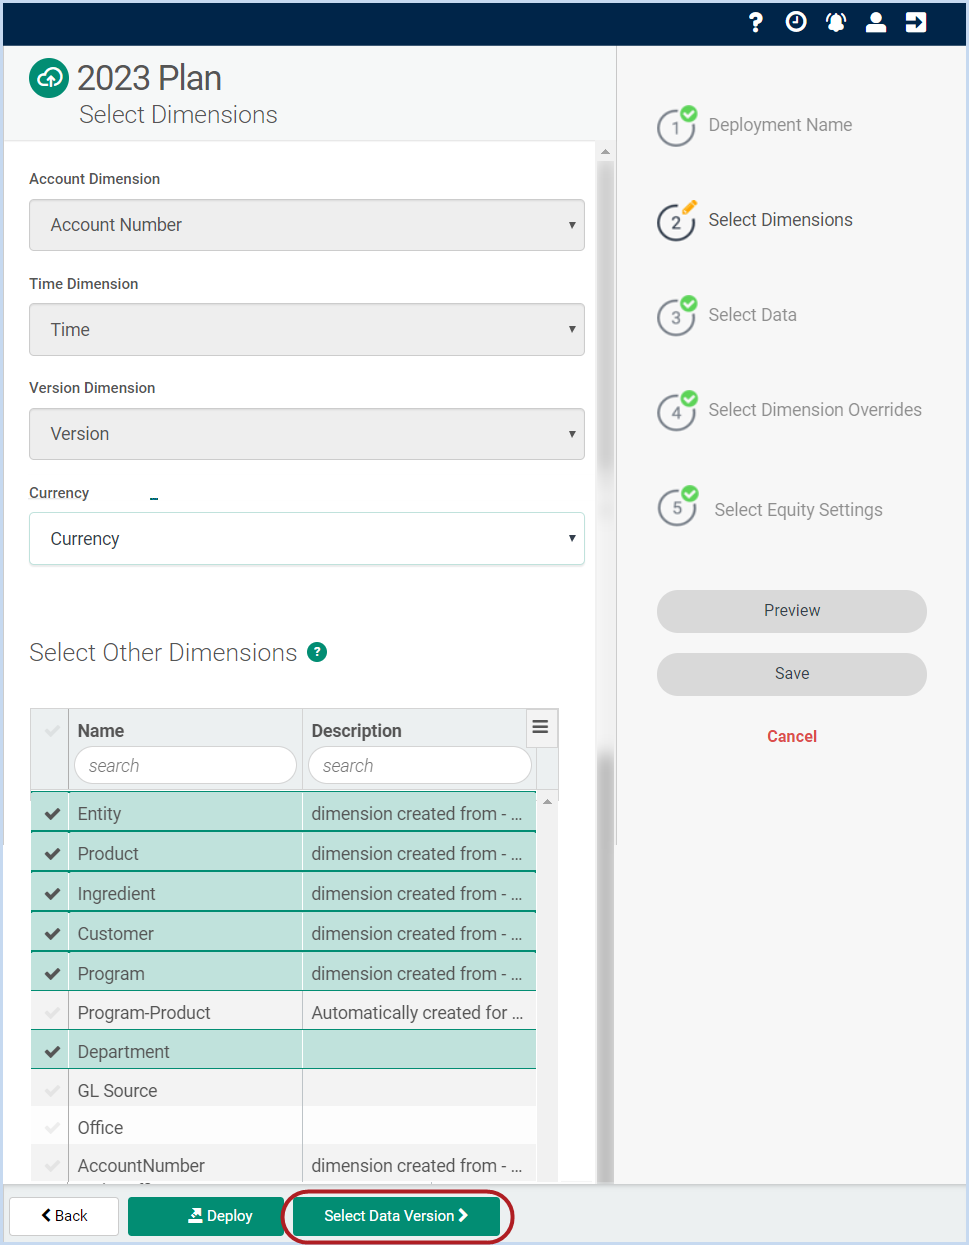
Task: Uncheck the Program dimension row
Action: pos(53,974)
